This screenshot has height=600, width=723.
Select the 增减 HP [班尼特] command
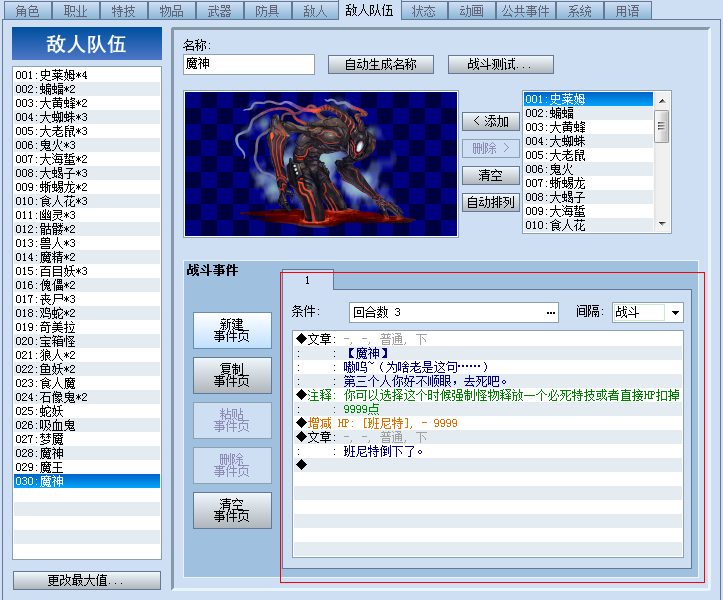[488, 423]
